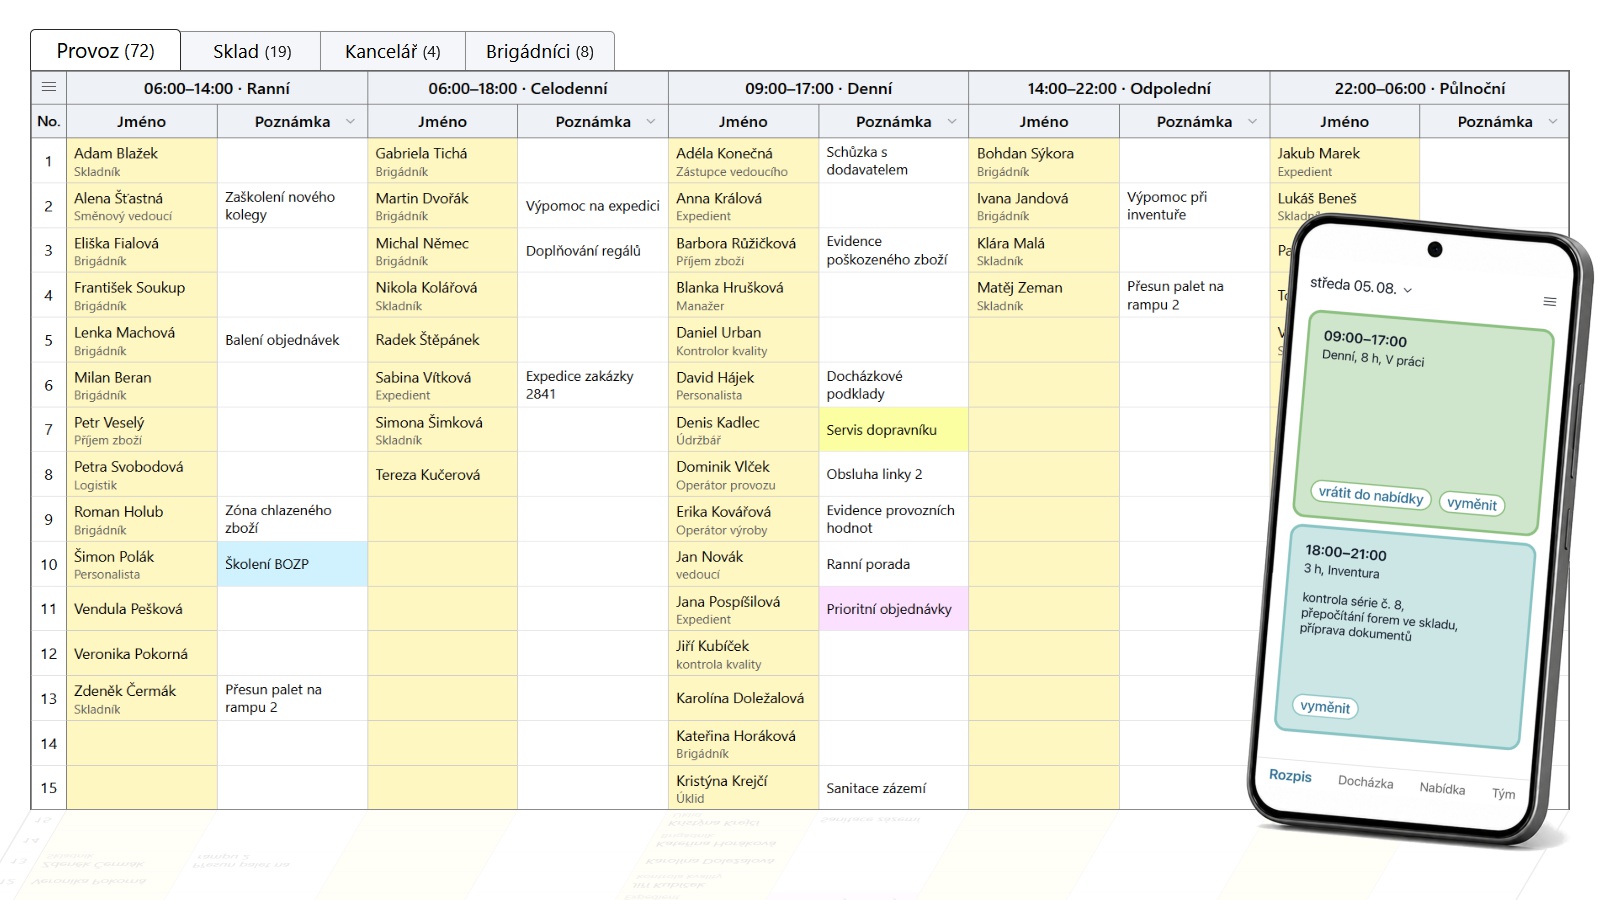Open the Poznámka dropdown under the Celodenní shift
Screen dimensions: 1600x900
[x=651, y=122]
